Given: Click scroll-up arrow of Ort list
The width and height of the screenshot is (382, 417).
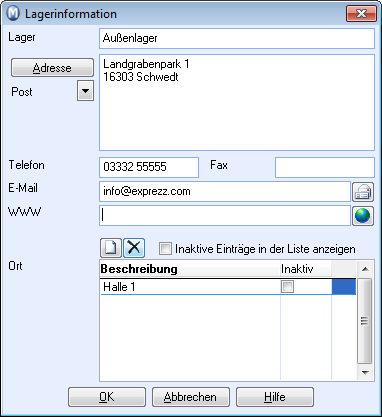Looking at the screenshot, I should 365,269.
